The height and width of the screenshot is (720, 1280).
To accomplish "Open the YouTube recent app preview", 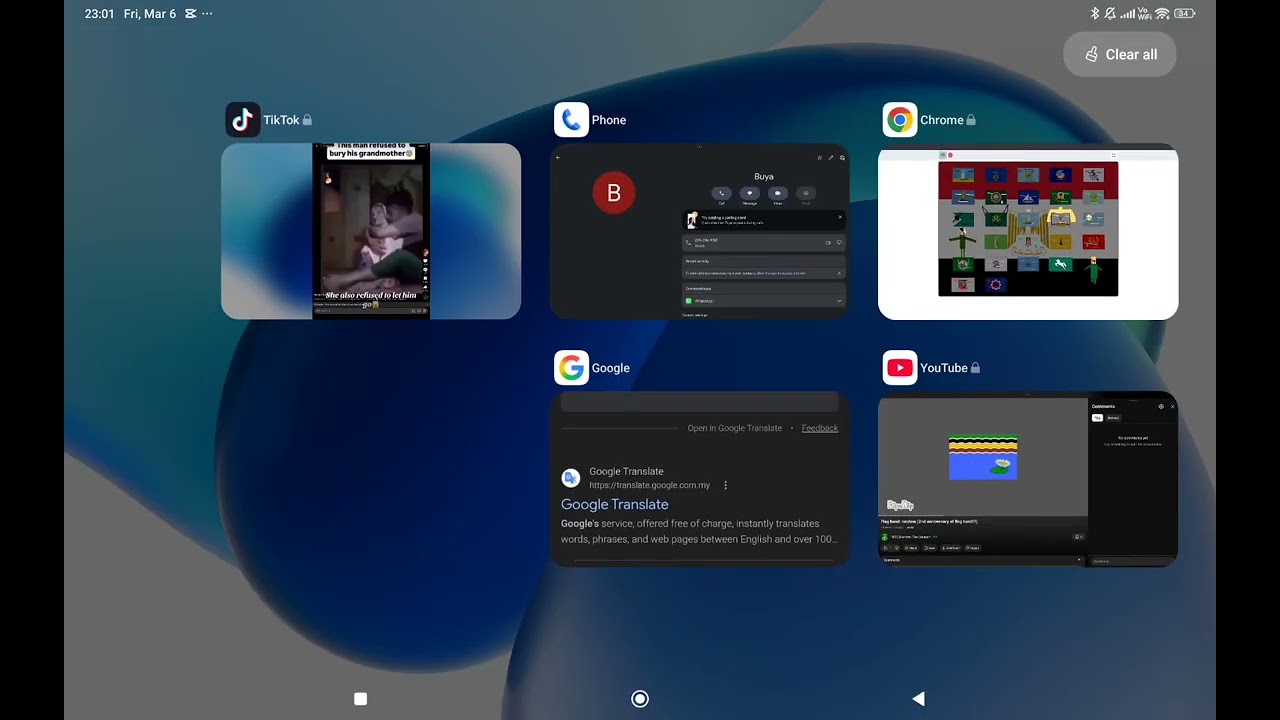I will pyautogui.click(x=1028, y=479).
